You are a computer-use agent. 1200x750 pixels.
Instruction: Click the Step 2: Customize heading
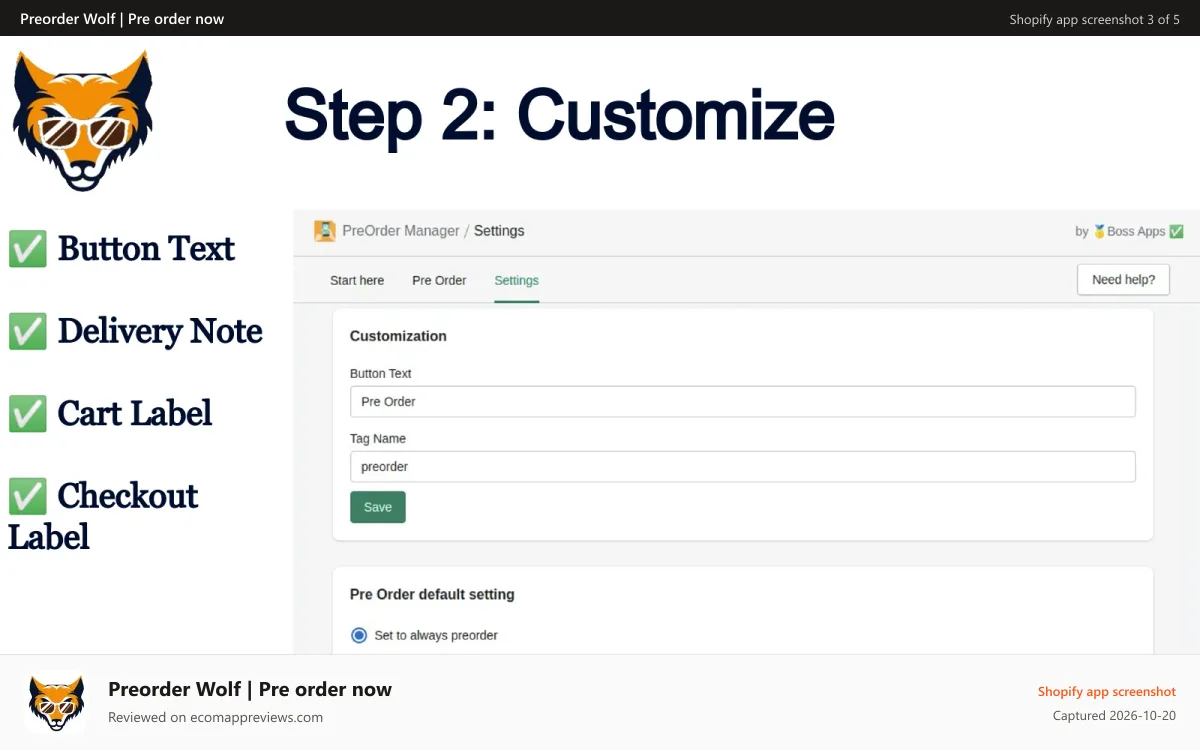coord(559,115)
